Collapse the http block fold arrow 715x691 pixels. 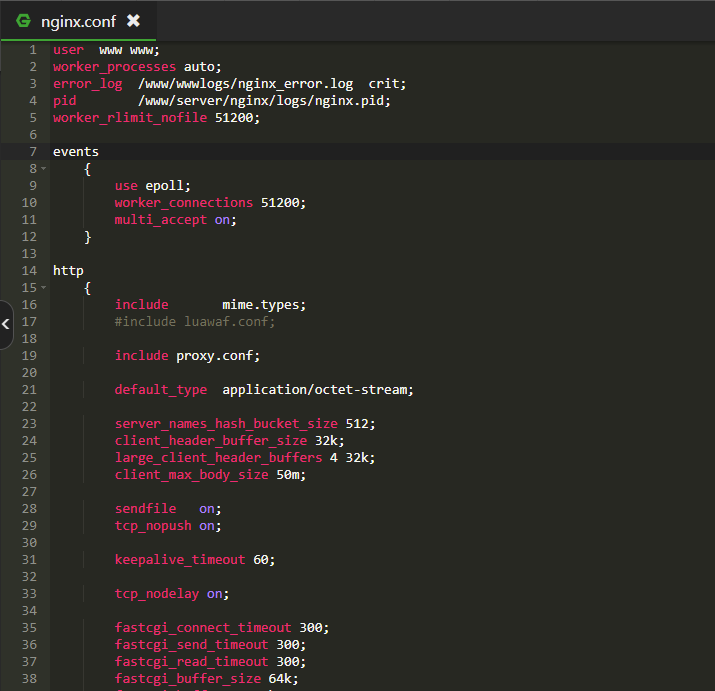(x=43, y=288)
